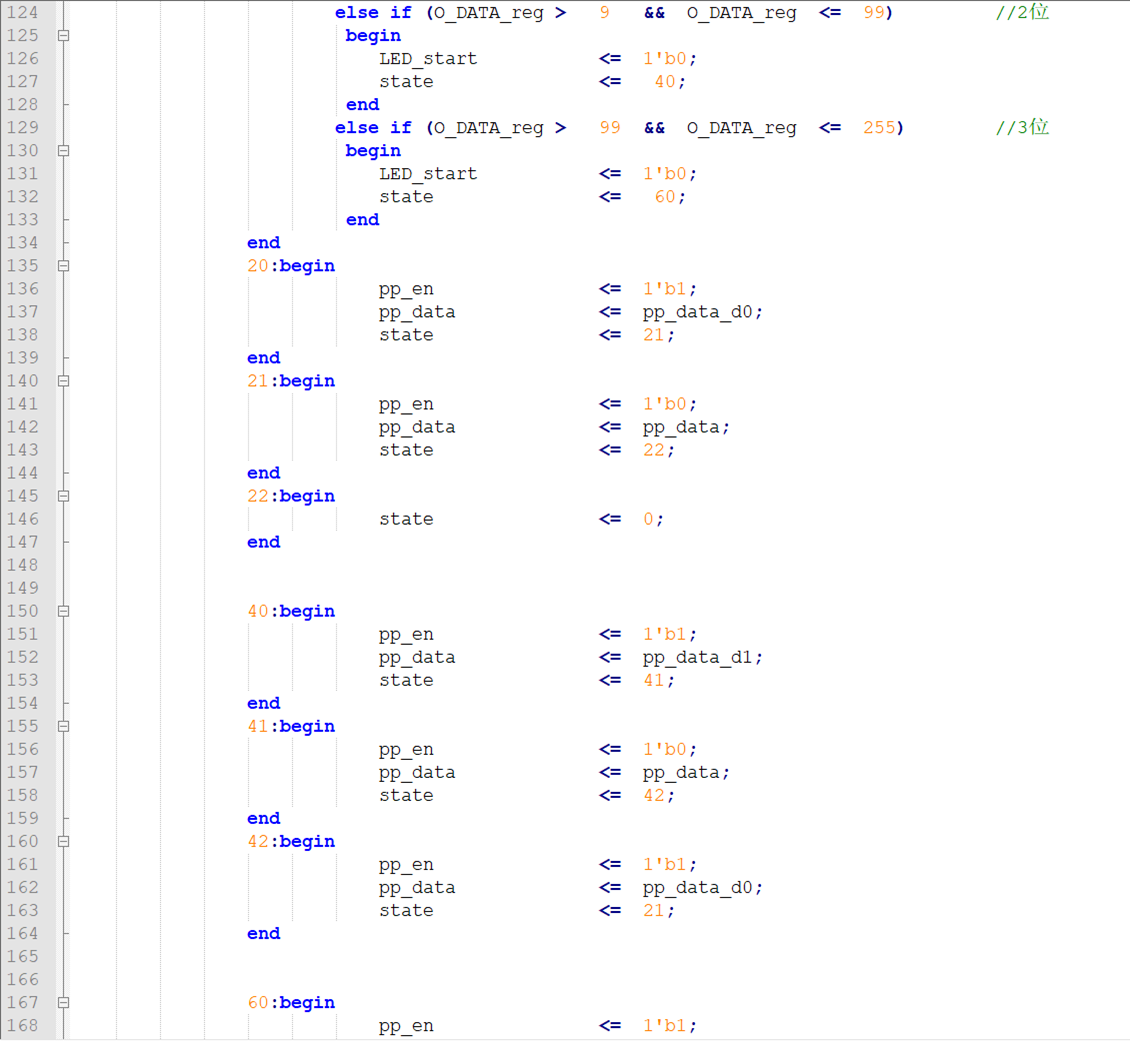1130x1042 pixels.
Task: Select line number 165 in the margin
Action: (x=22, y=957)
